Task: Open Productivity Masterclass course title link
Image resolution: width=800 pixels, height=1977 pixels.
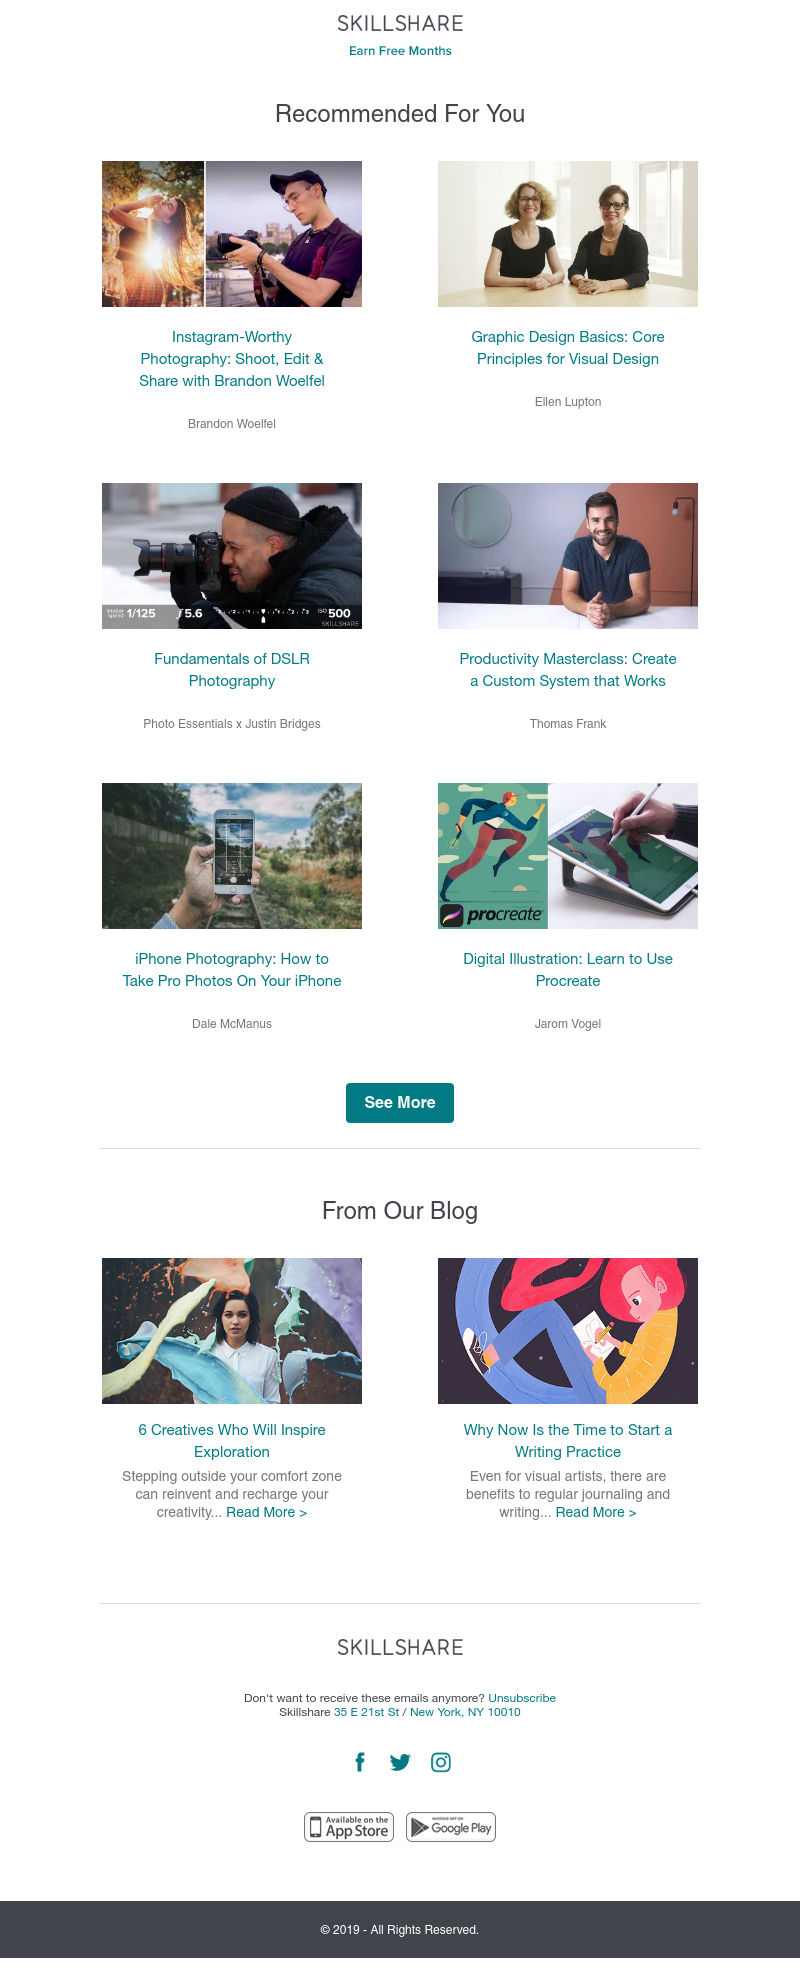Action: tap(568, 670)
